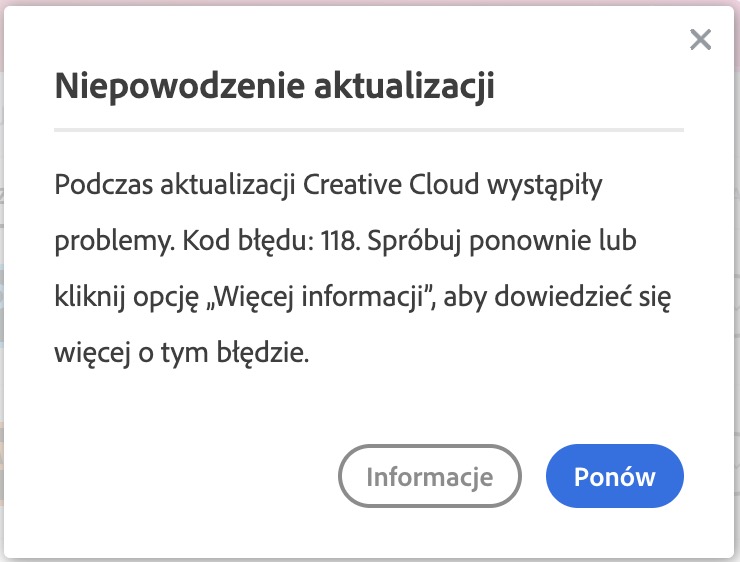740x562 pixels.
Task: Click empty dialog area left of Informacje
Action: click(x=189, y=476)
